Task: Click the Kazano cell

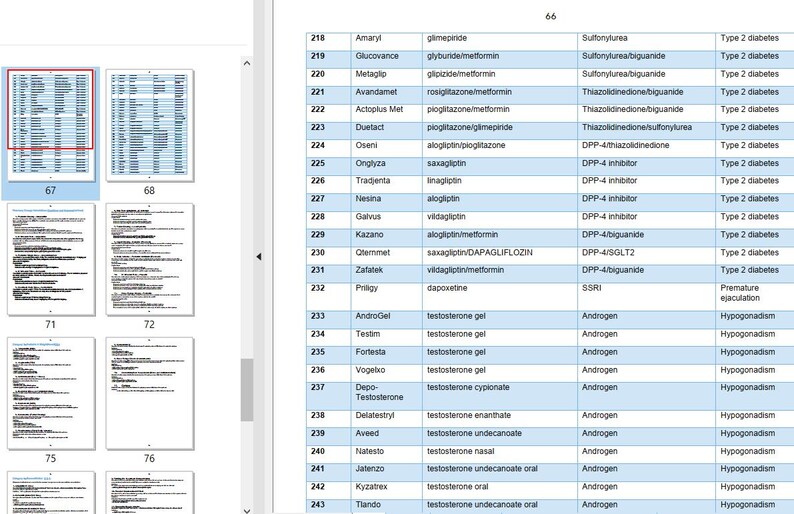Action: point(386,238)
